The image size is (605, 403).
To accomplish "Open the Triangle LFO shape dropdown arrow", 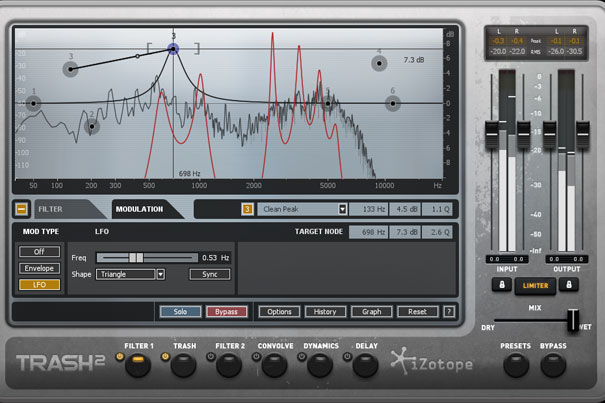I will [x=161, y=274].
